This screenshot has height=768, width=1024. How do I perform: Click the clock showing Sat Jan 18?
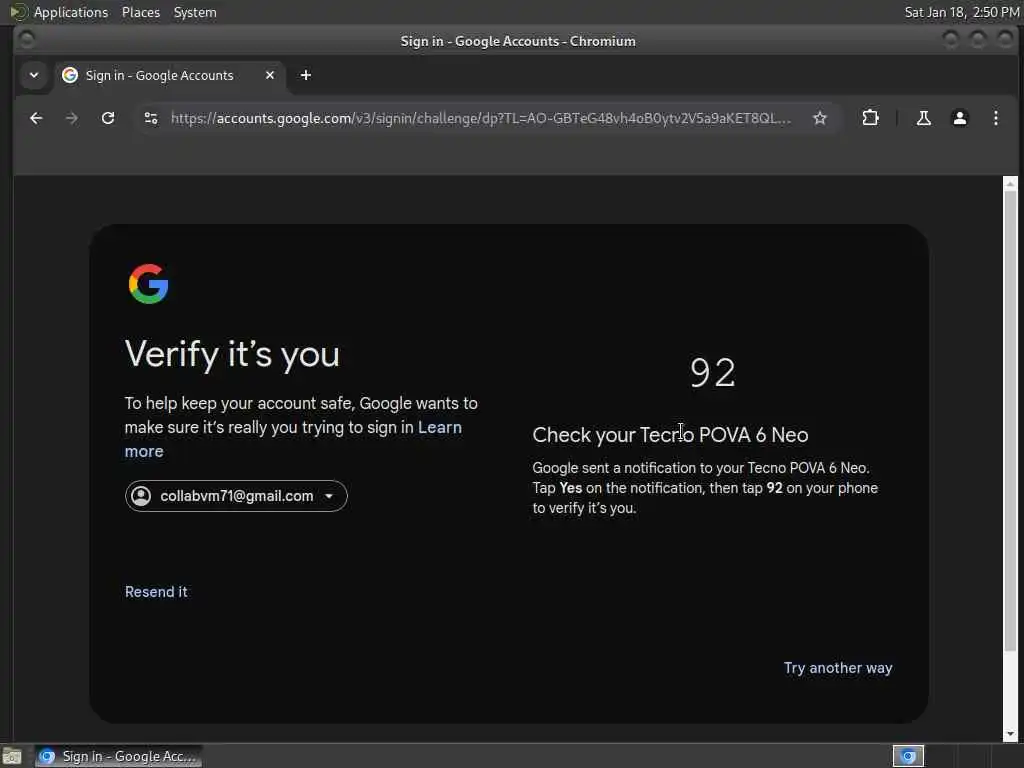[x=961, y=12]
